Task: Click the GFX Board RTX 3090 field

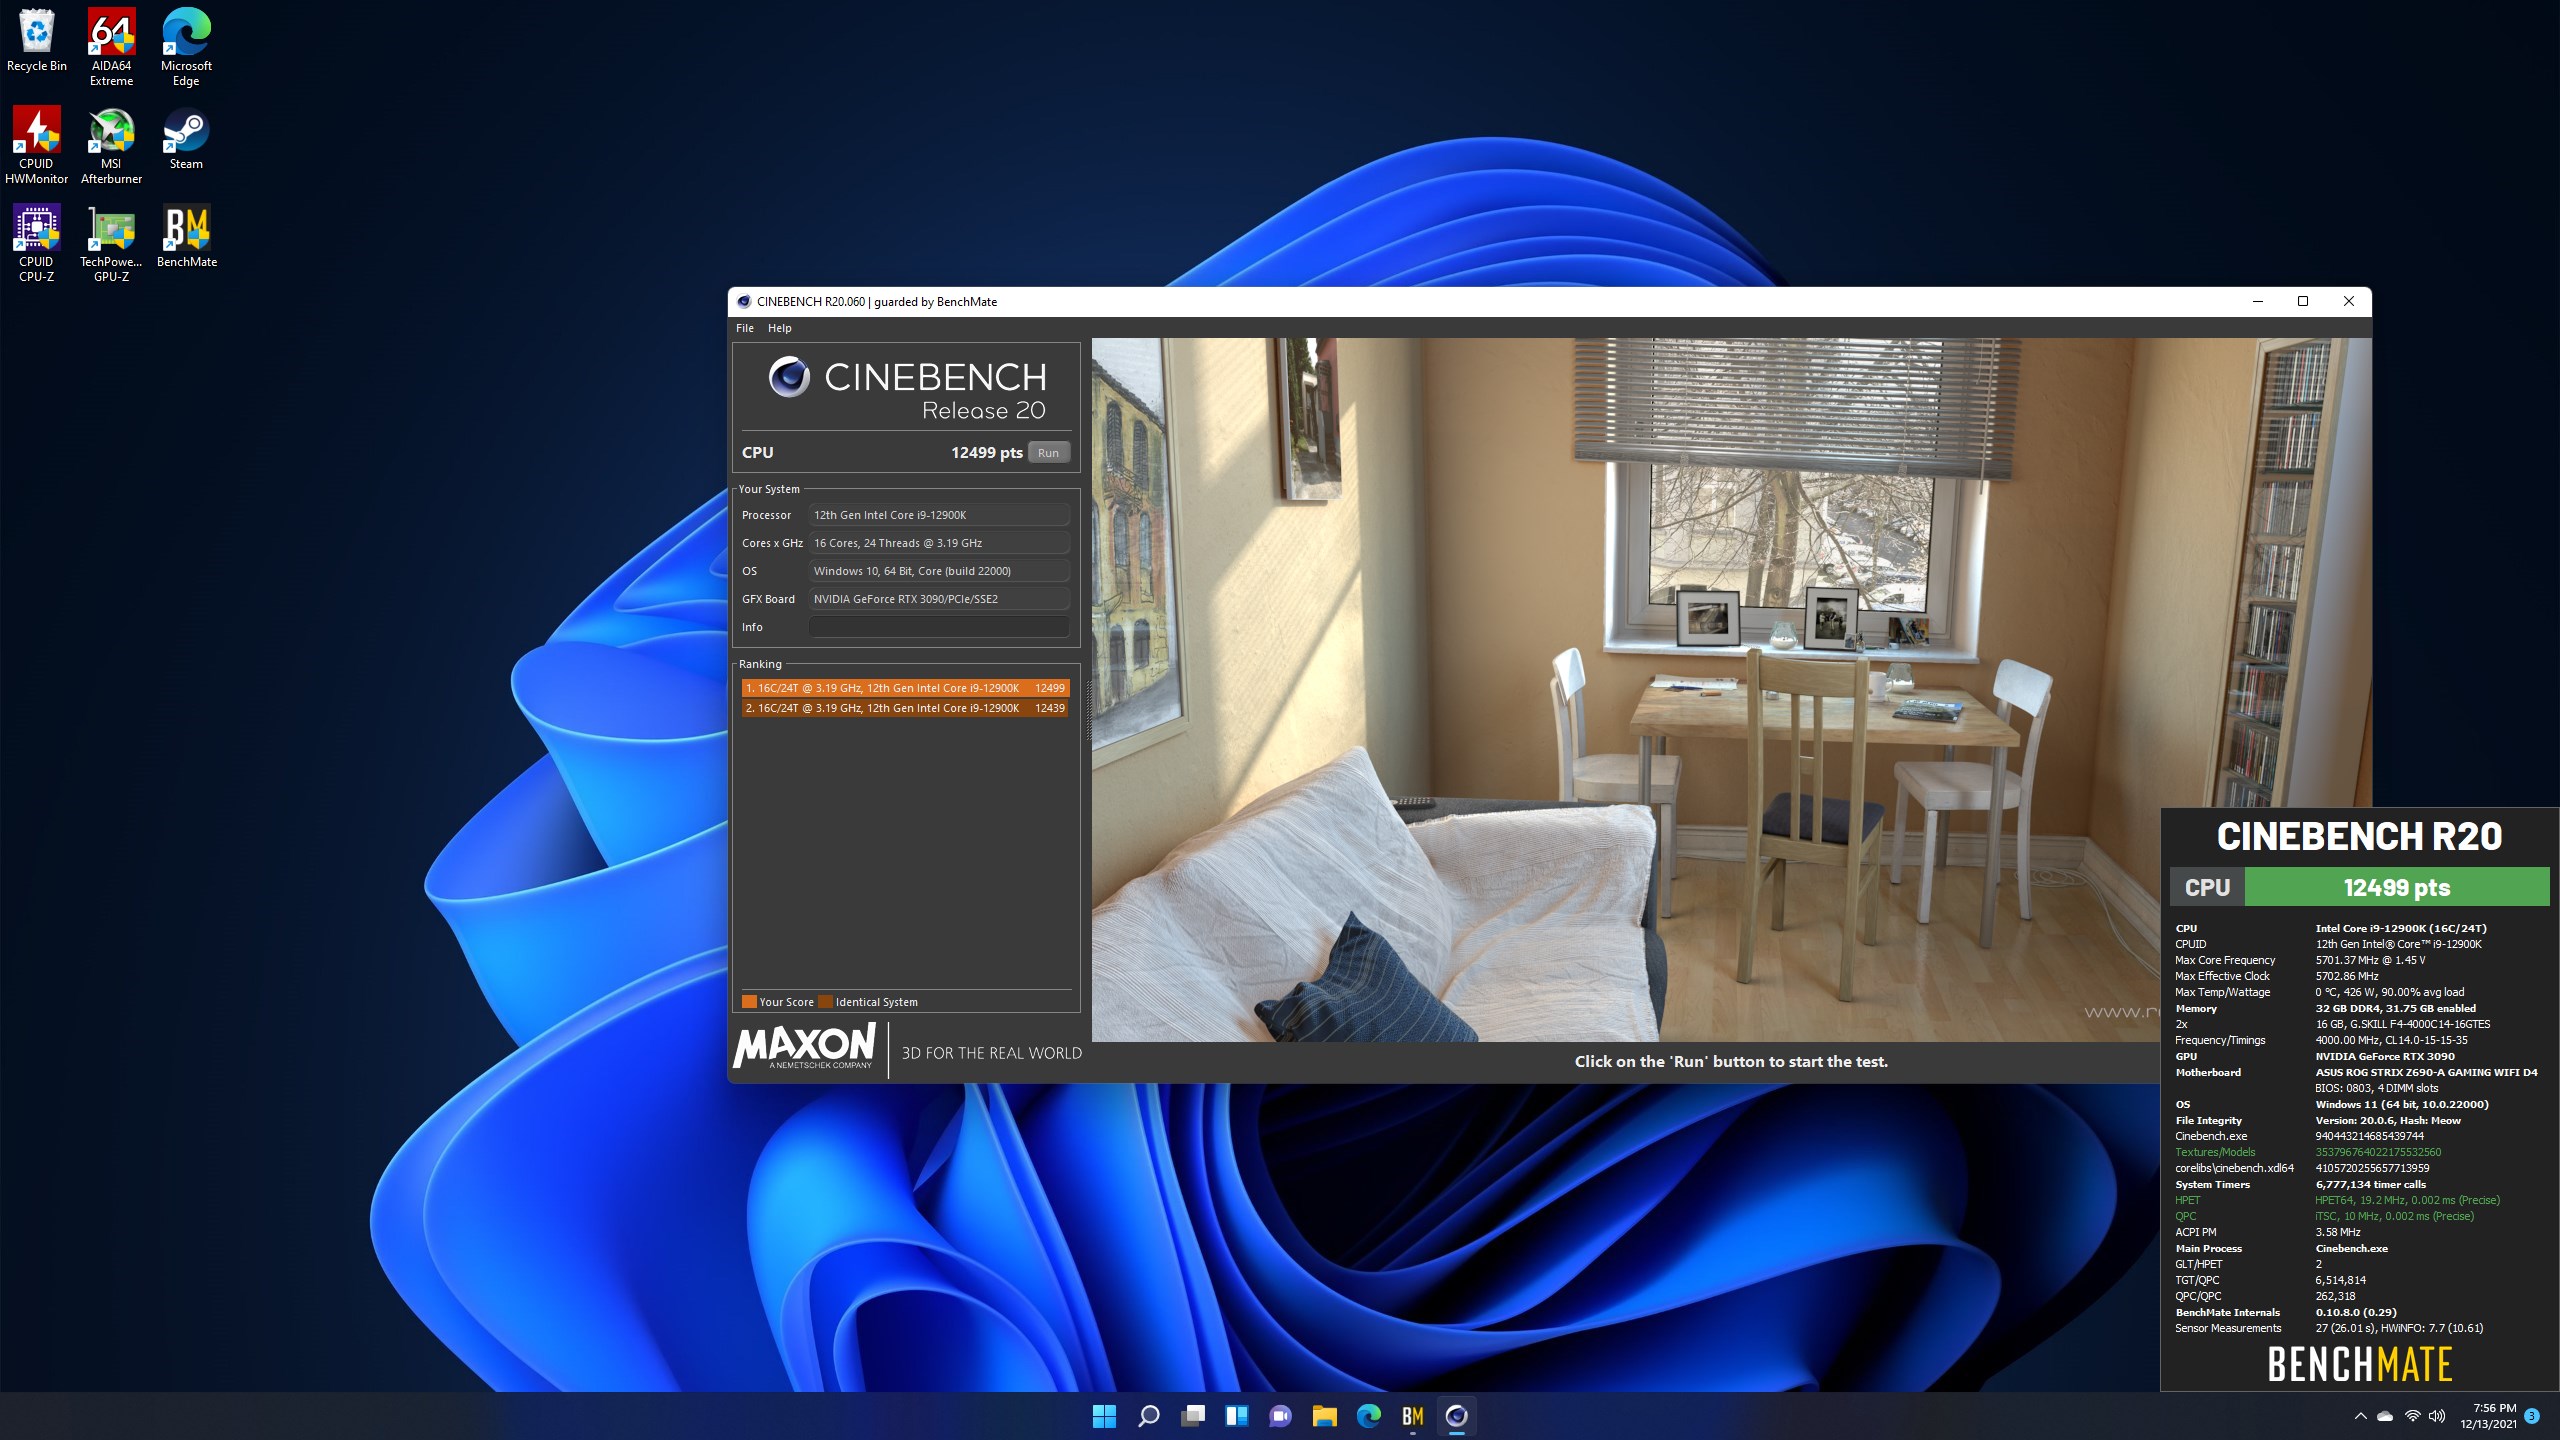Action: pos(938,599)
